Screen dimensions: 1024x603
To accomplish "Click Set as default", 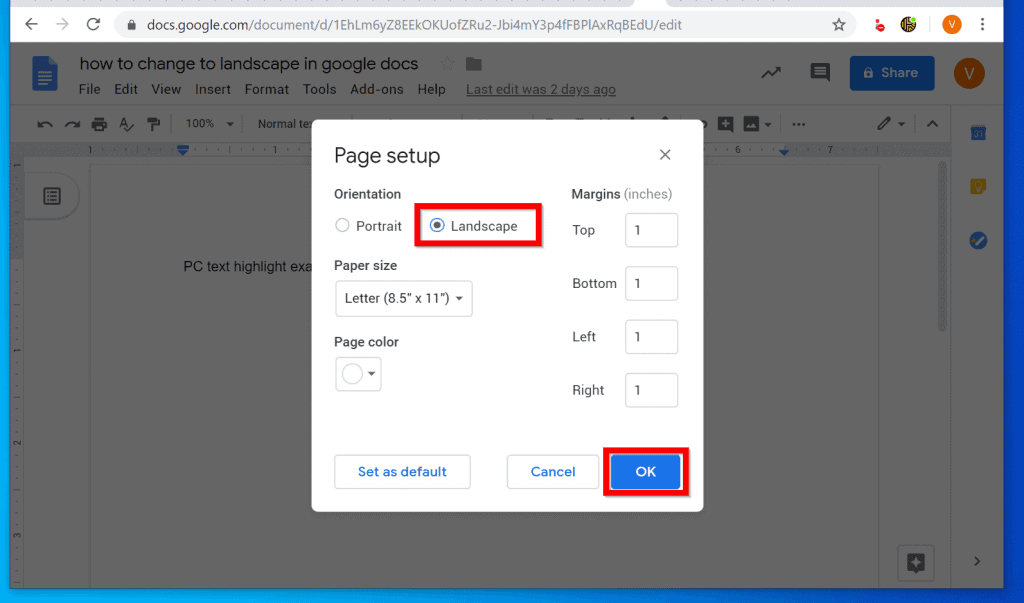I will (402, 472).
